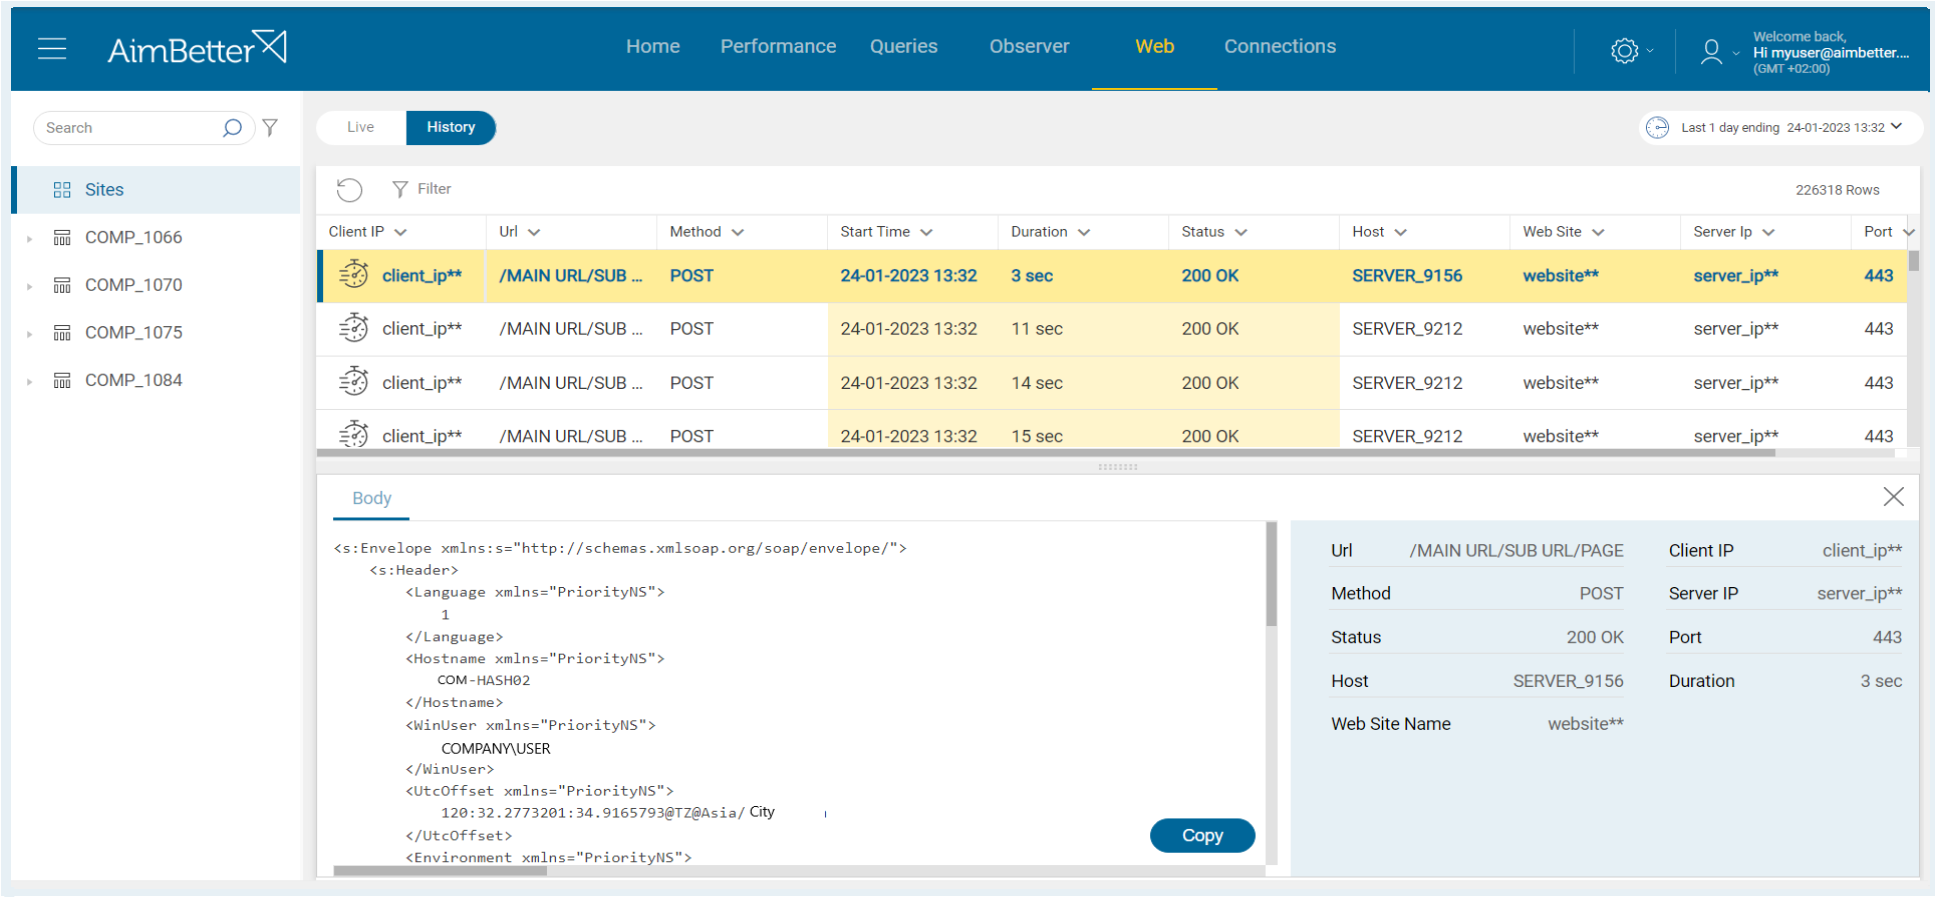Click the refresh icon above the table
Viewport: 1937px width, 897px height.
[349, 189]
